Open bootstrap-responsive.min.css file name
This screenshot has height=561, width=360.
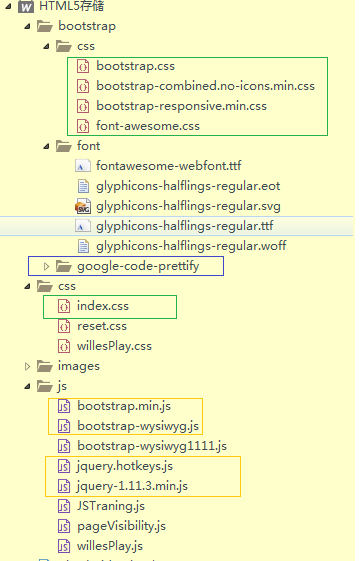[182, 106]
